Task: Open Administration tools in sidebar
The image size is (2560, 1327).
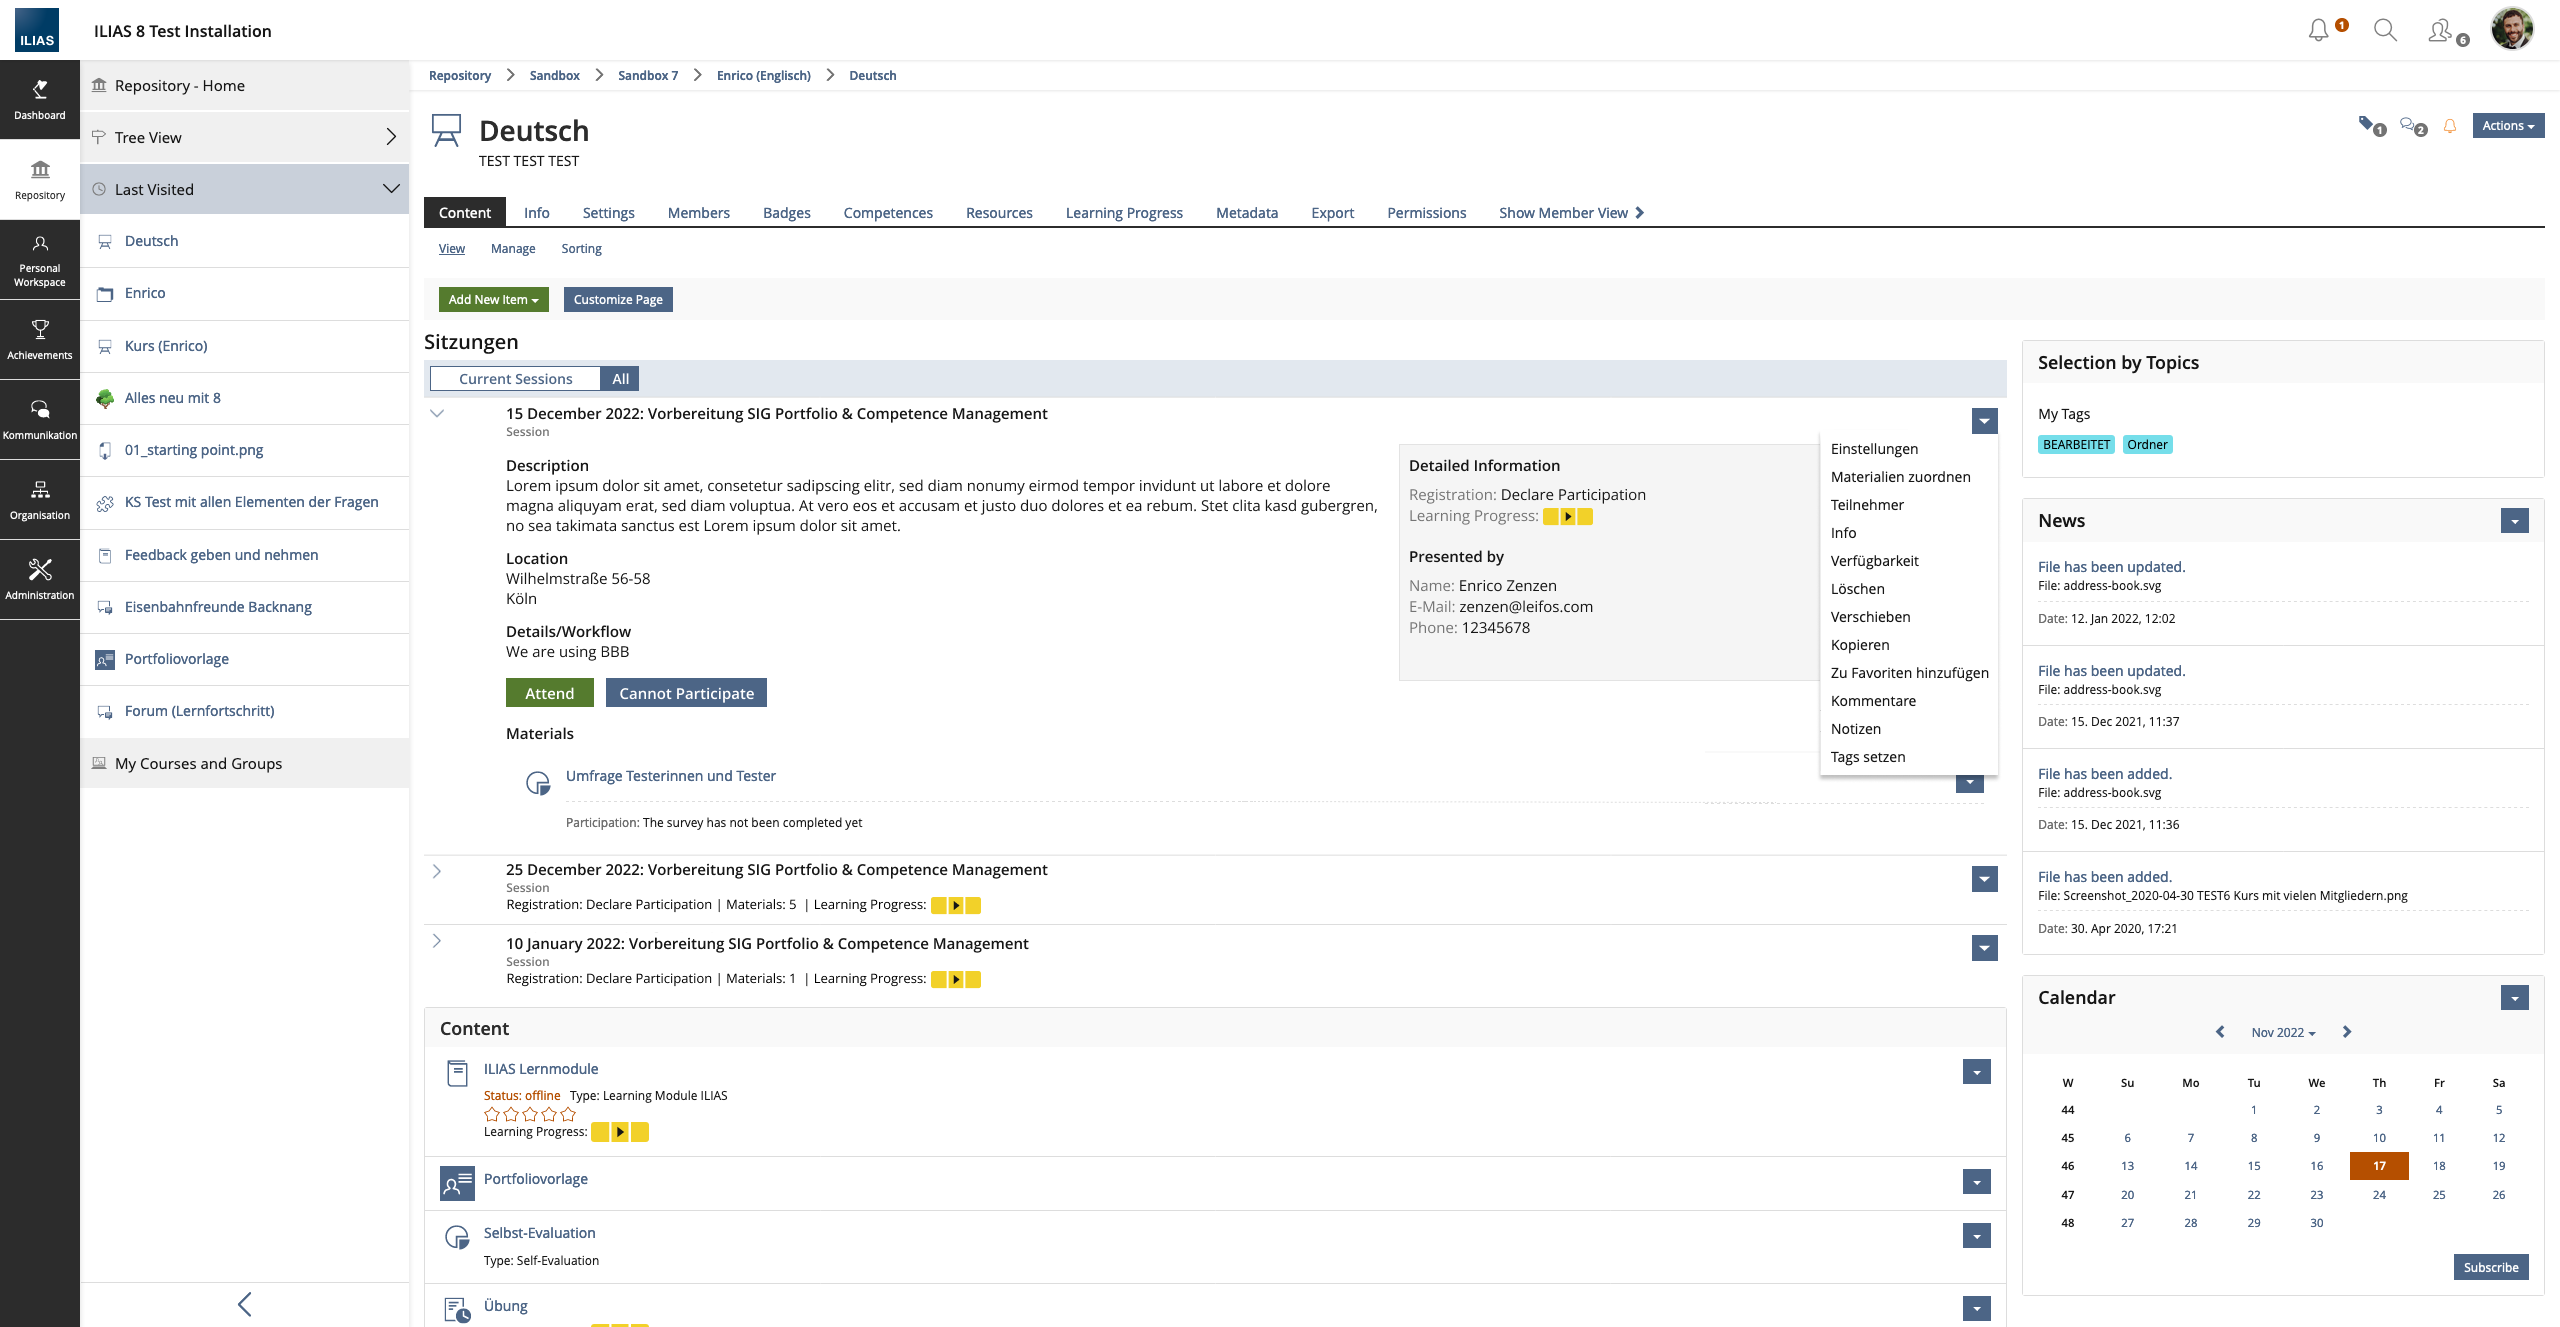Action: (x=40, y=579)
